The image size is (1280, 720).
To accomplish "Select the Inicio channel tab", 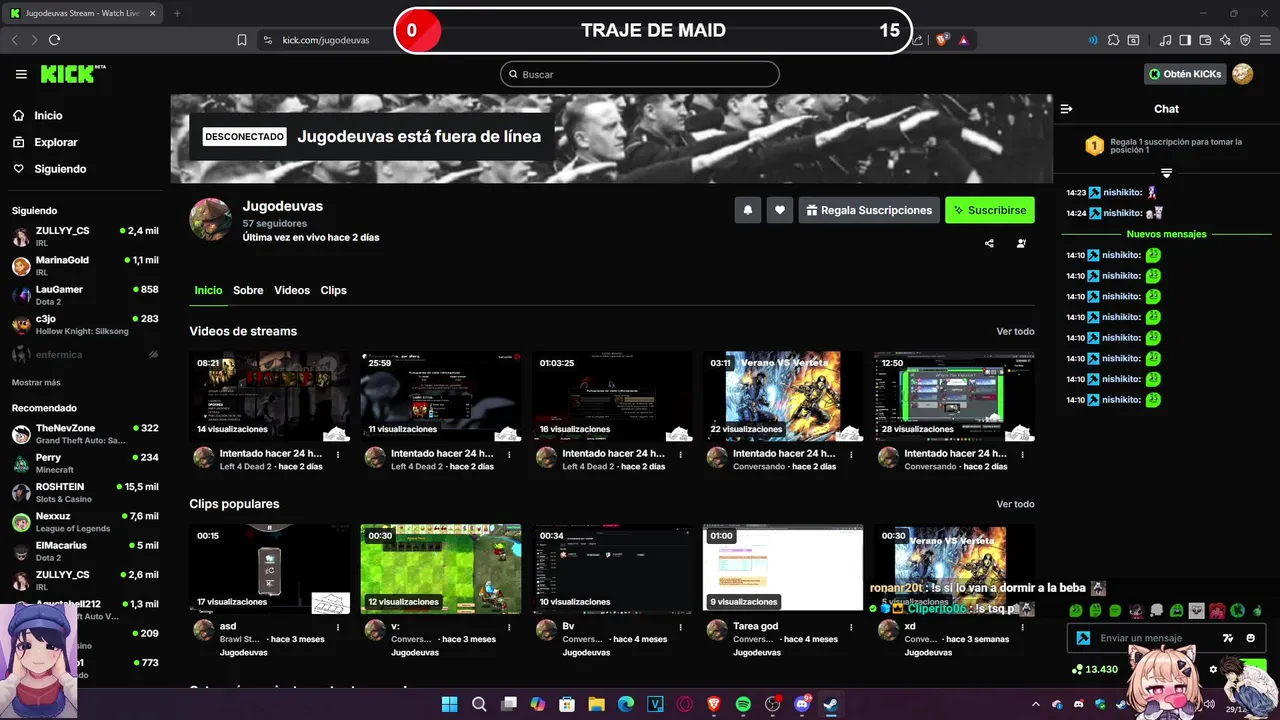I will point(208,290).
